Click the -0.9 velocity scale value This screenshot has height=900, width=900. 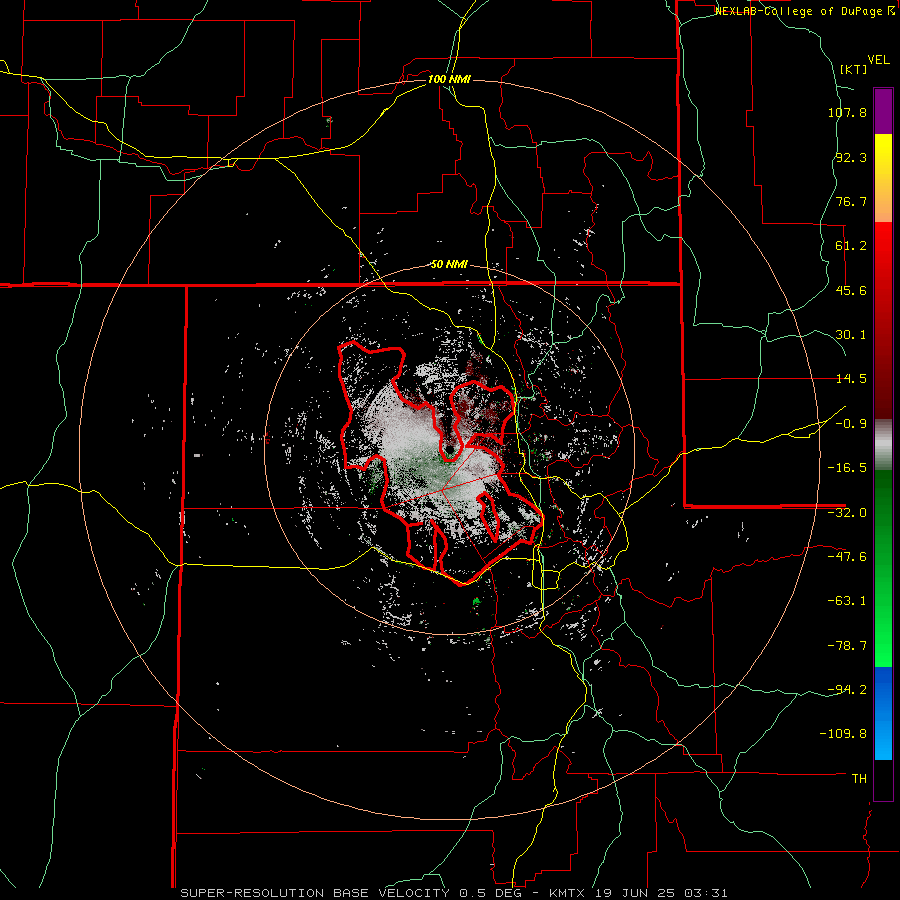851,424
